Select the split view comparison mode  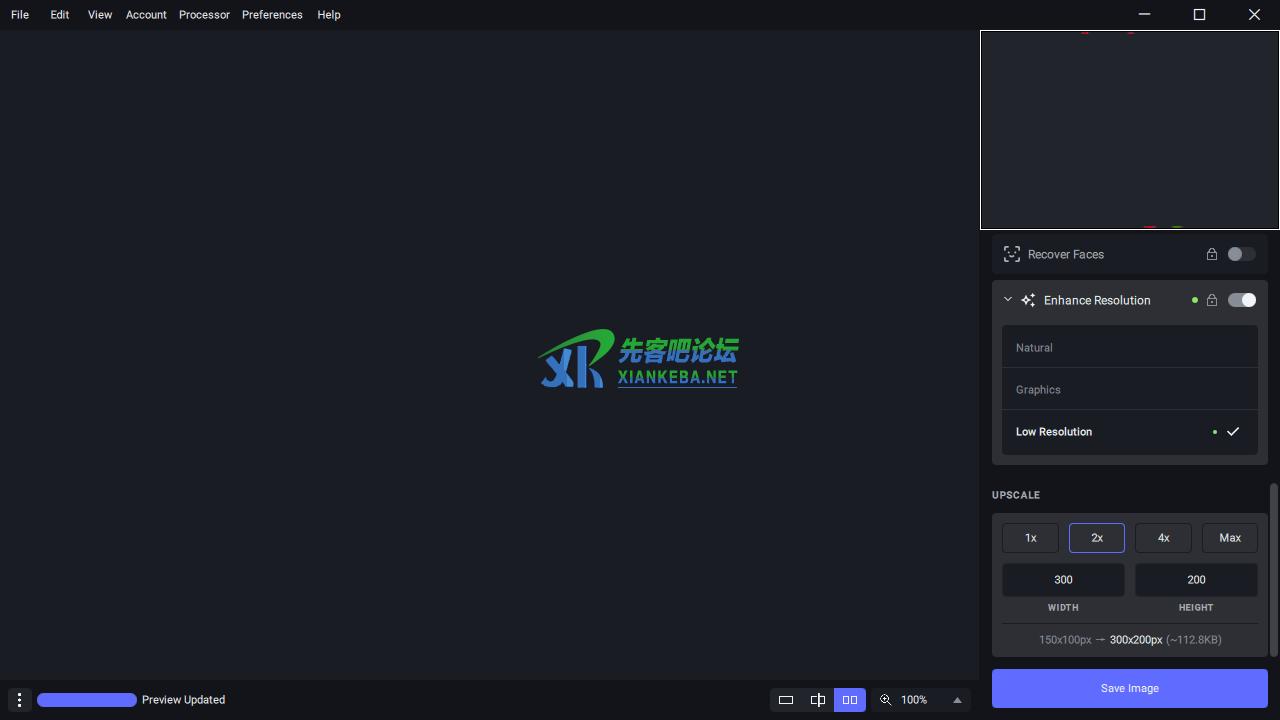[818, 700]
